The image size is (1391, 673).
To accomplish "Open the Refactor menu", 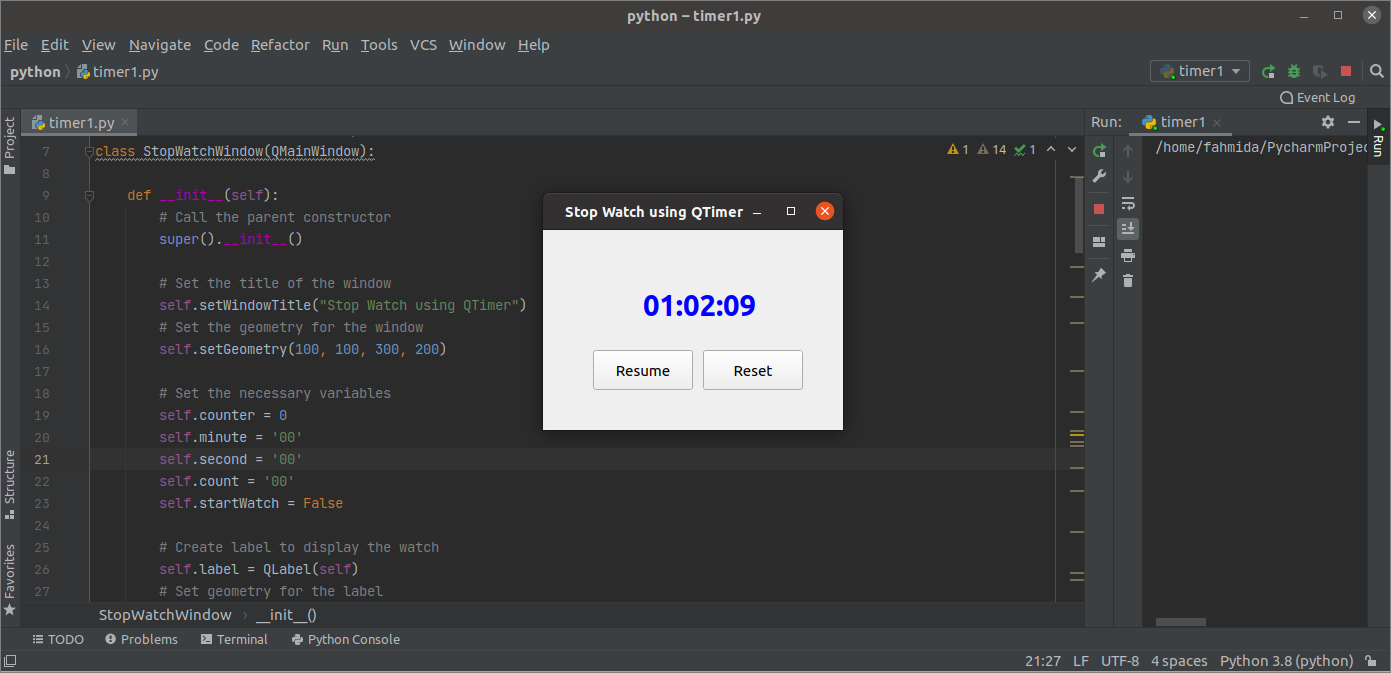I will 280,45.
